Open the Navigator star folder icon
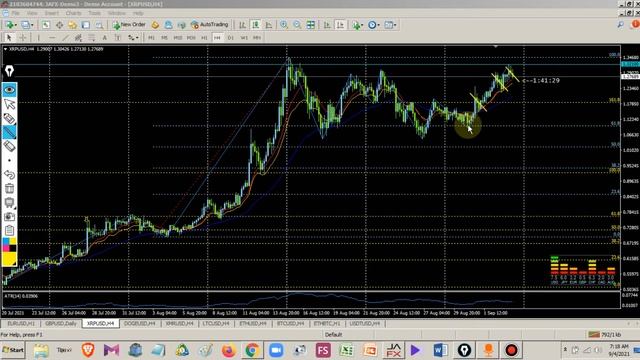 point(72,25)
